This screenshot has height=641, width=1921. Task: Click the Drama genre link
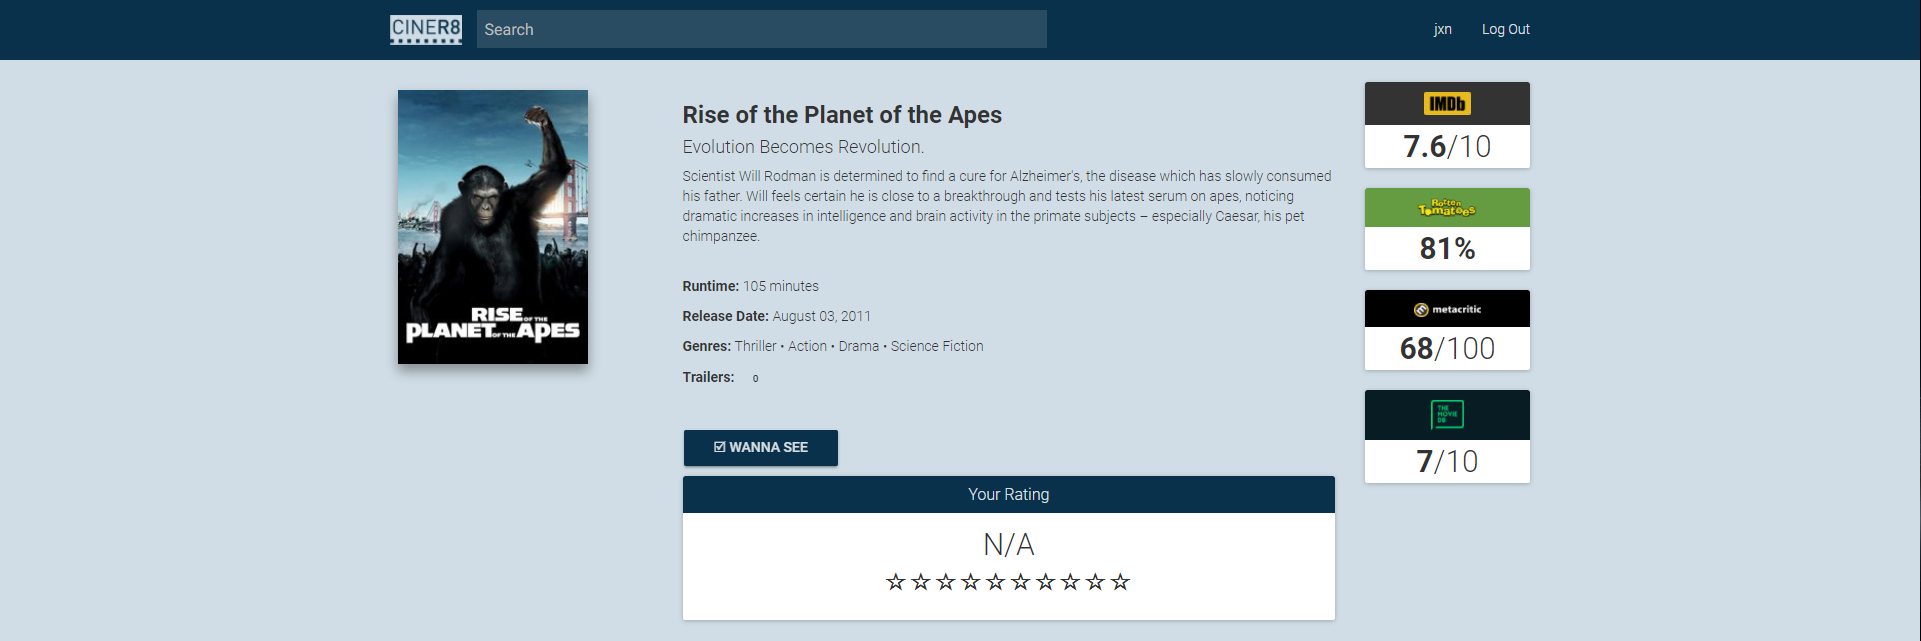tap(858, 346)
